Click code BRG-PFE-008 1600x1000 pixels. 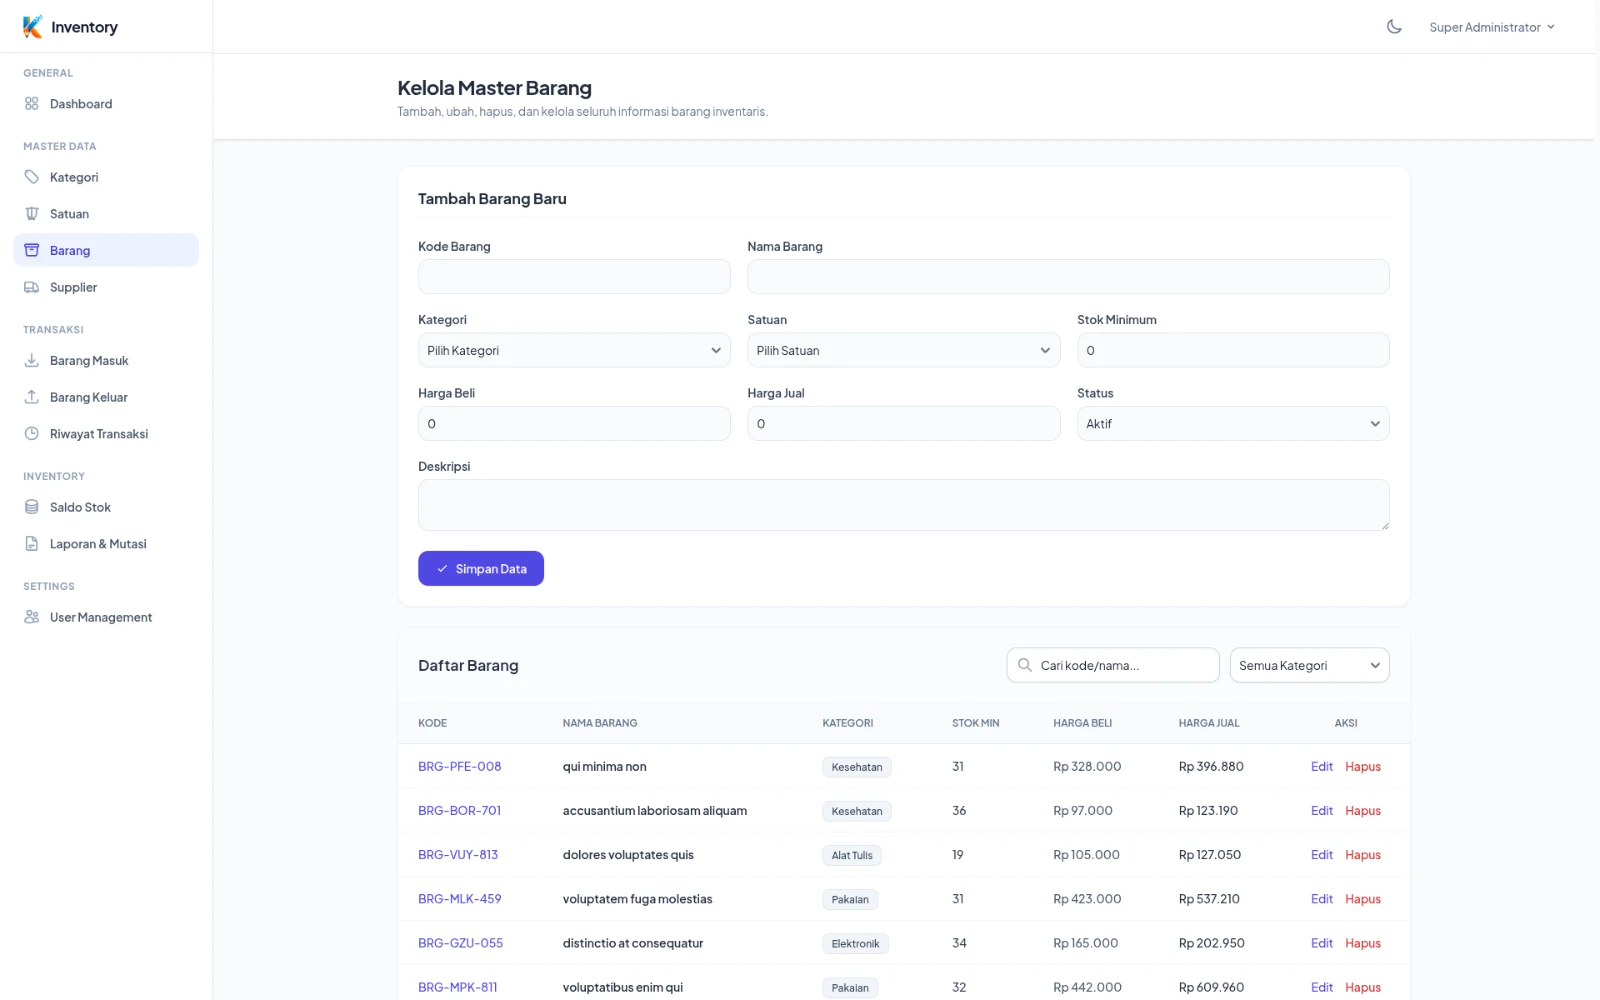[460, 767]
